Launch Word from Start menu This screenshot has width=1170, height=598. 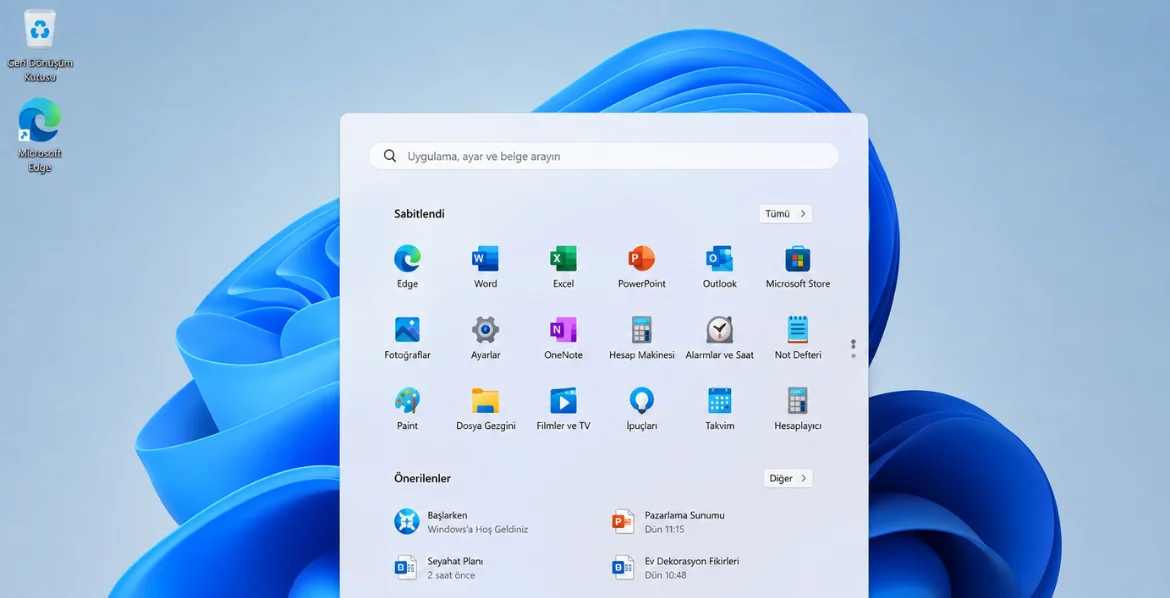click(485, 267)
